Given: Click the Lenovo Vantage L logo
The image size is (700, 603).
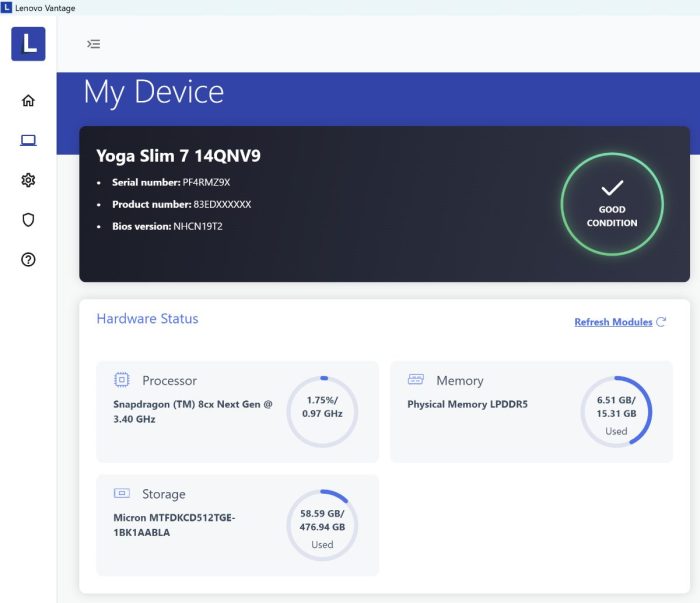Looking at the screenshot, I should click(28, 44).
